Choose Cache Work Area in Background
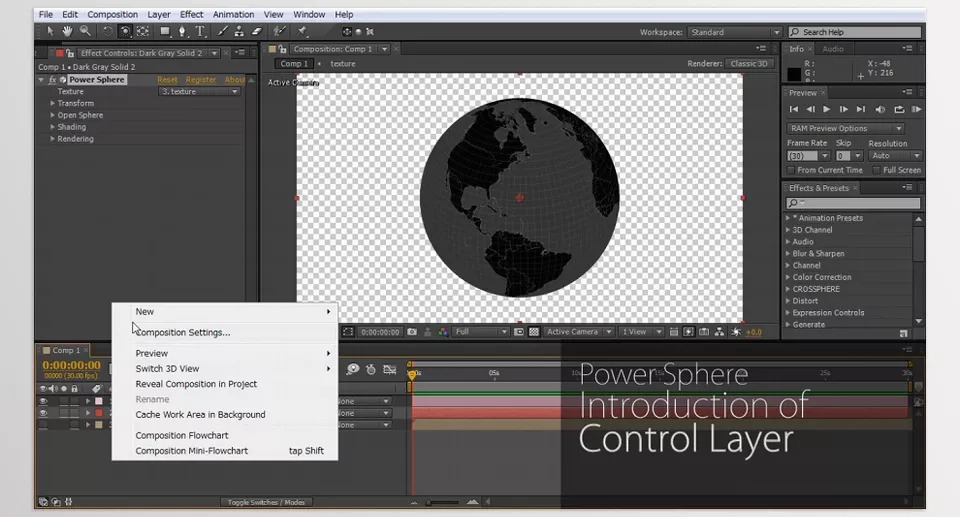This screenshot has height=517, width=960. [200, 415]
